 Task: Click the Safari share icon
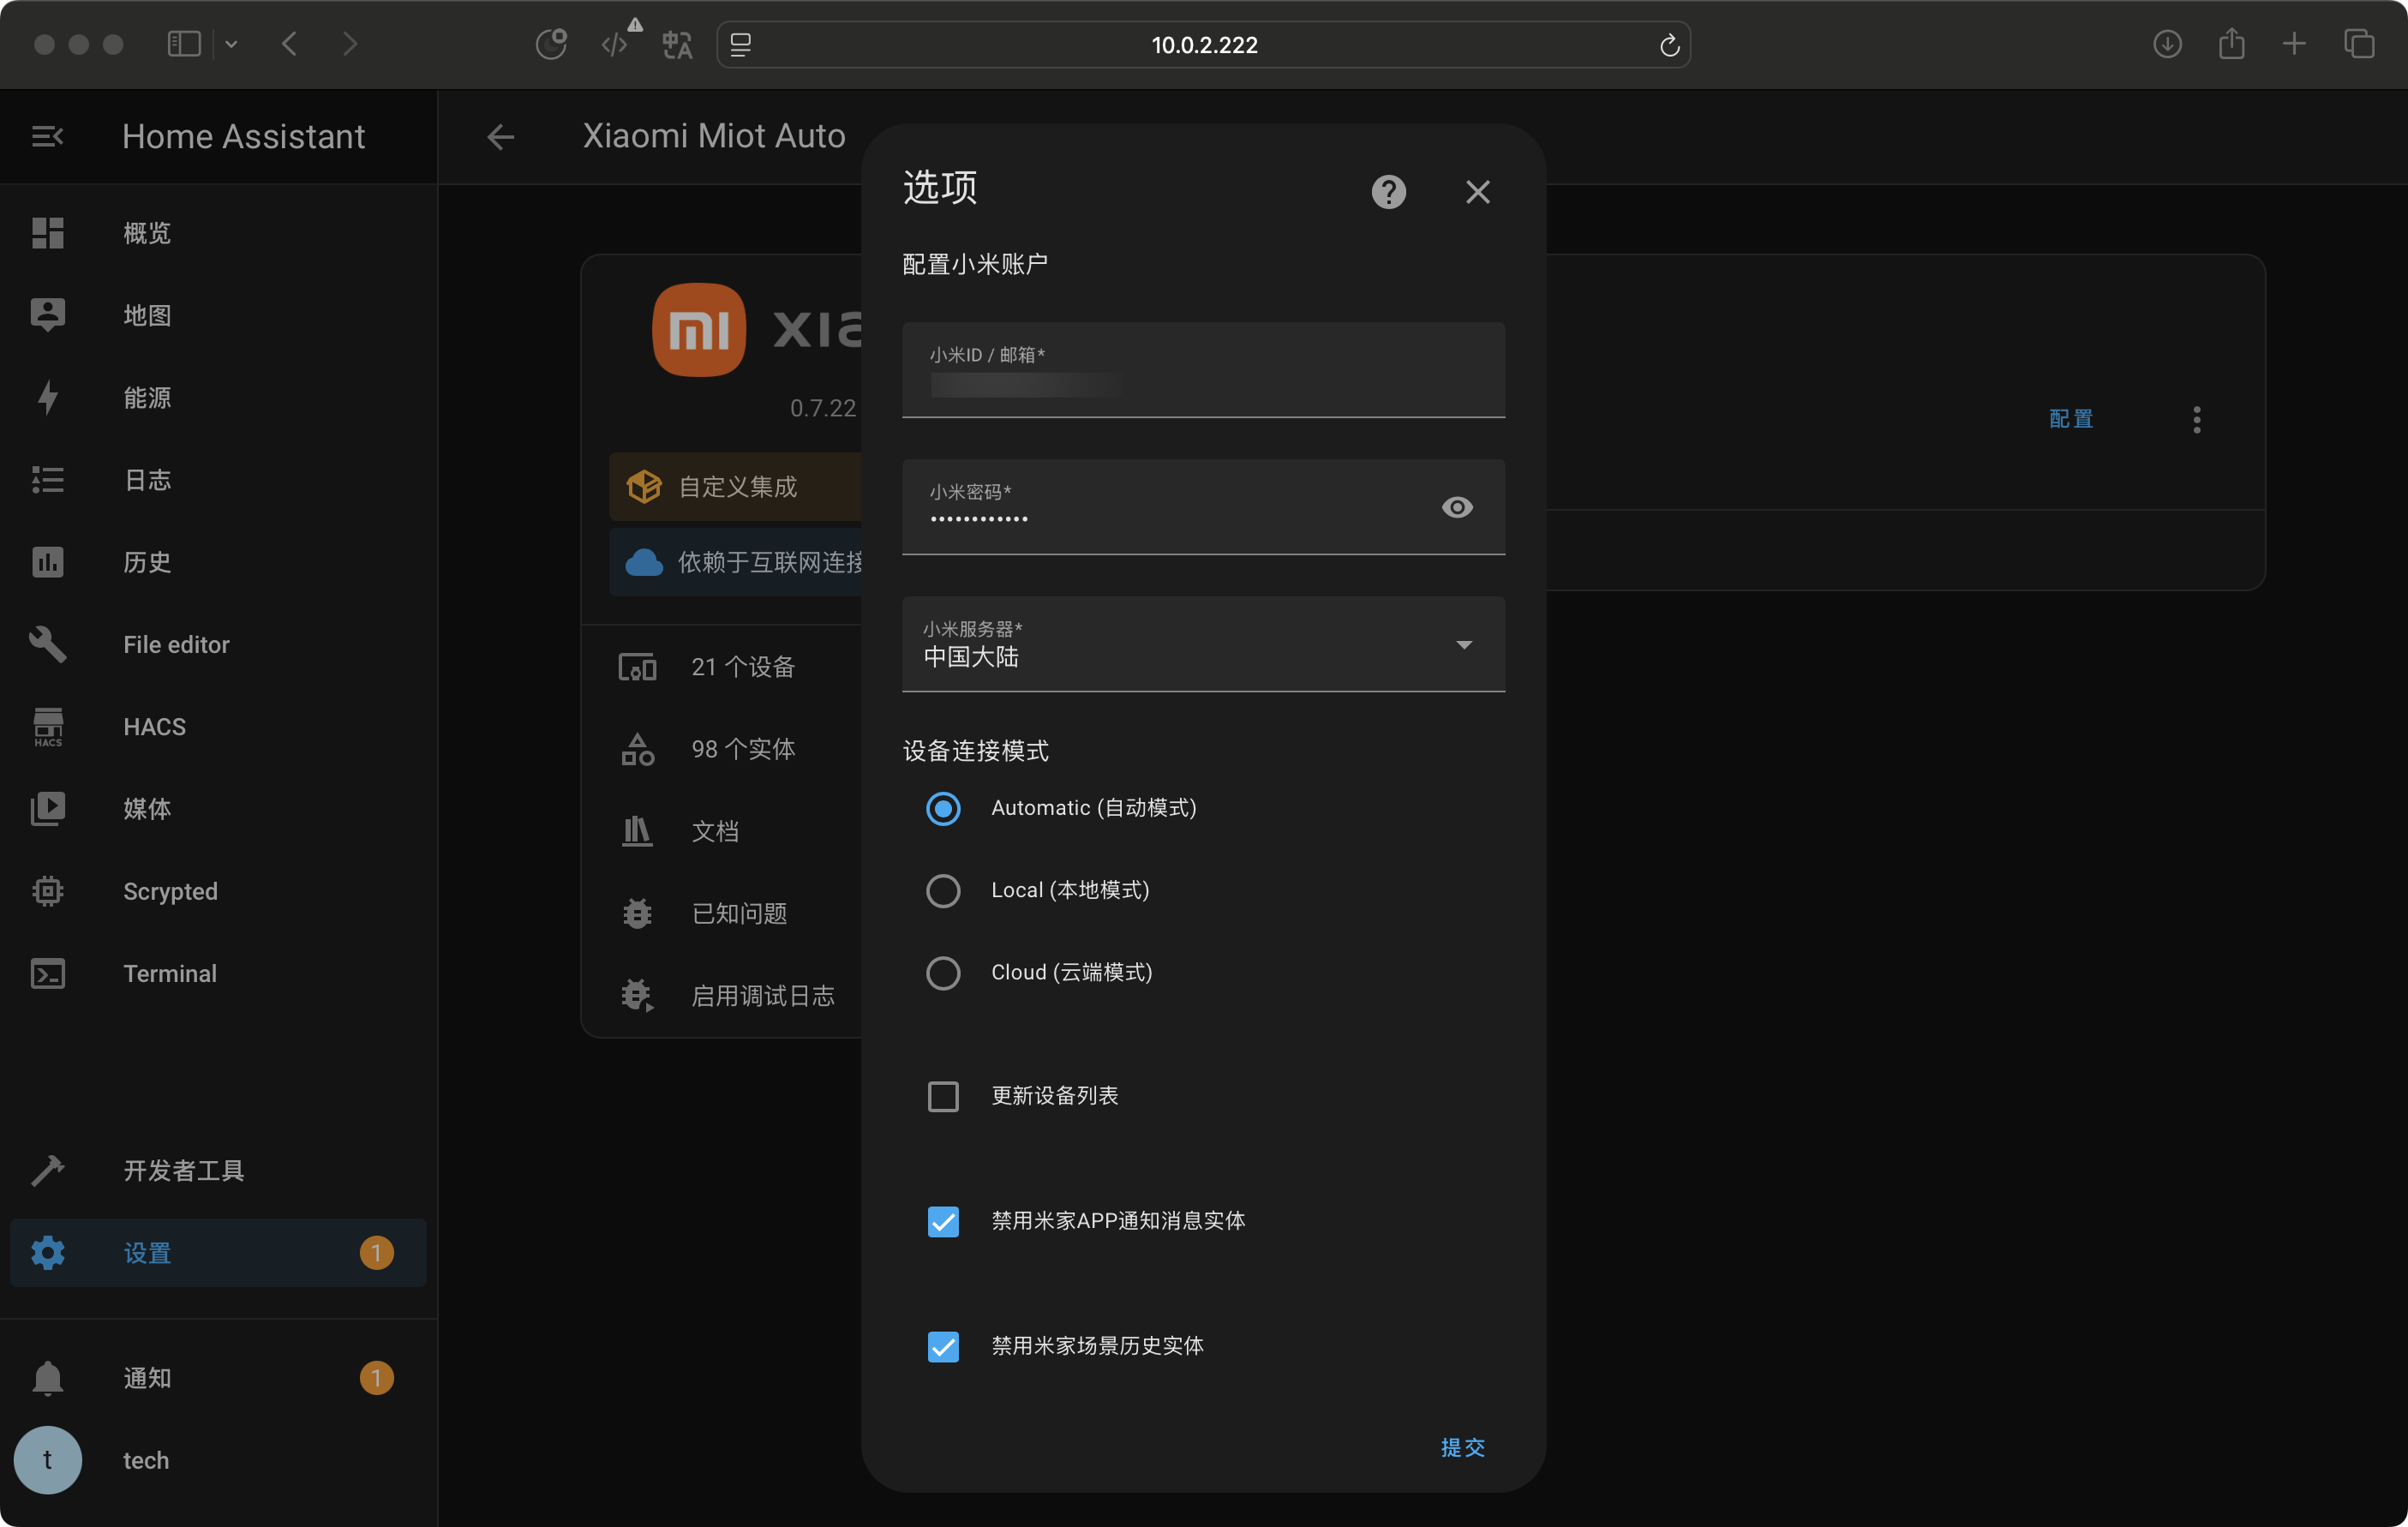coord(2231,44)
